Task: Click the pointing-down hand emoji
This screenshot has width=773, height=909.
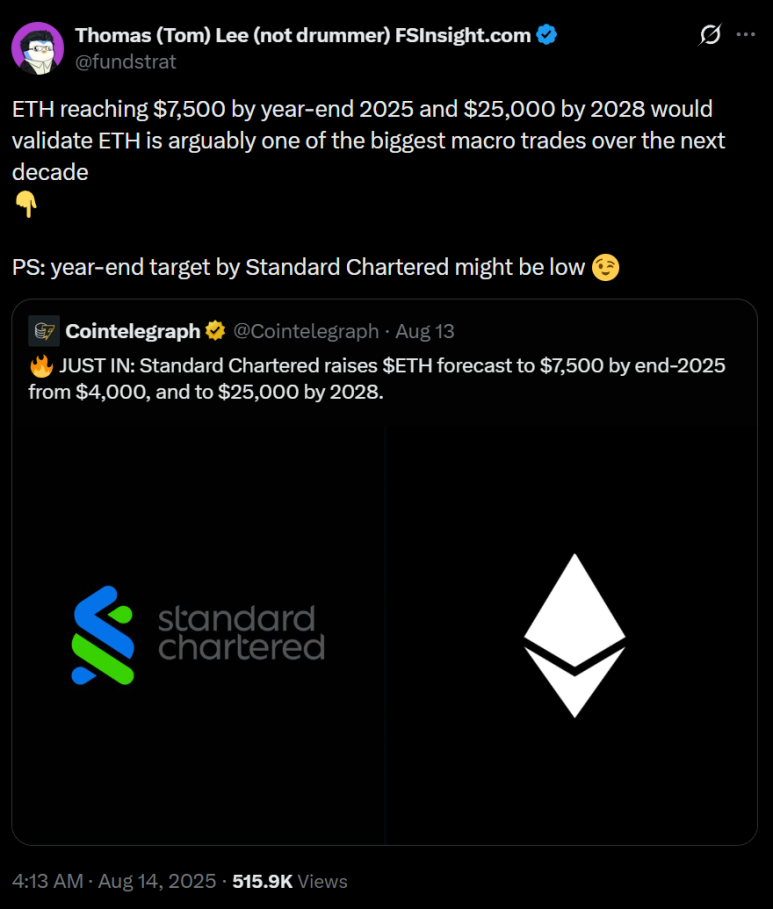Action: (x=27, y=205)
